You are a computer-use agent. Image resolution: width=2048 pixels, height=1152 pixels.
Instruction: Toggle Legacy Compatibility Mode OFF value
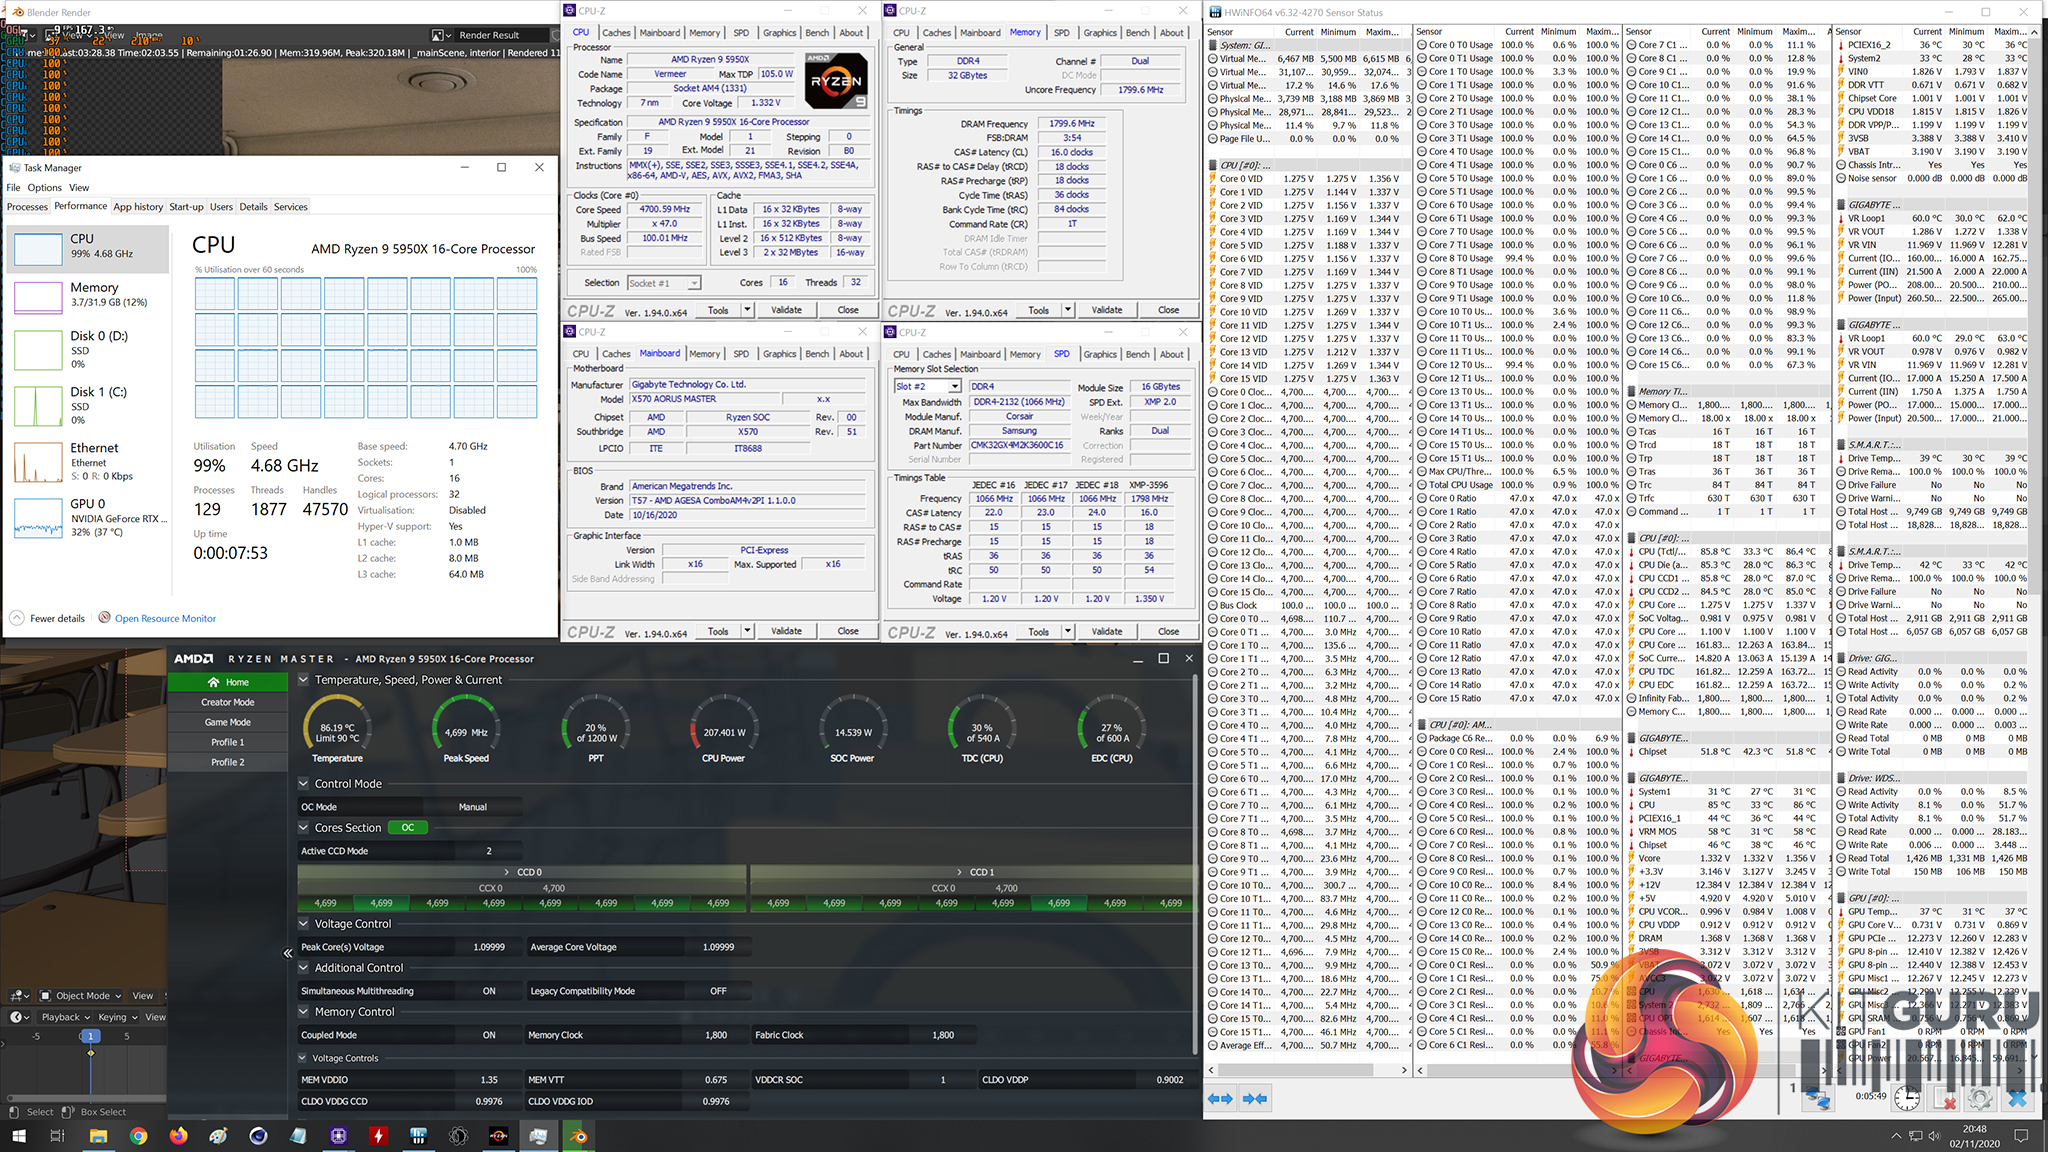[x=718, y=991]
